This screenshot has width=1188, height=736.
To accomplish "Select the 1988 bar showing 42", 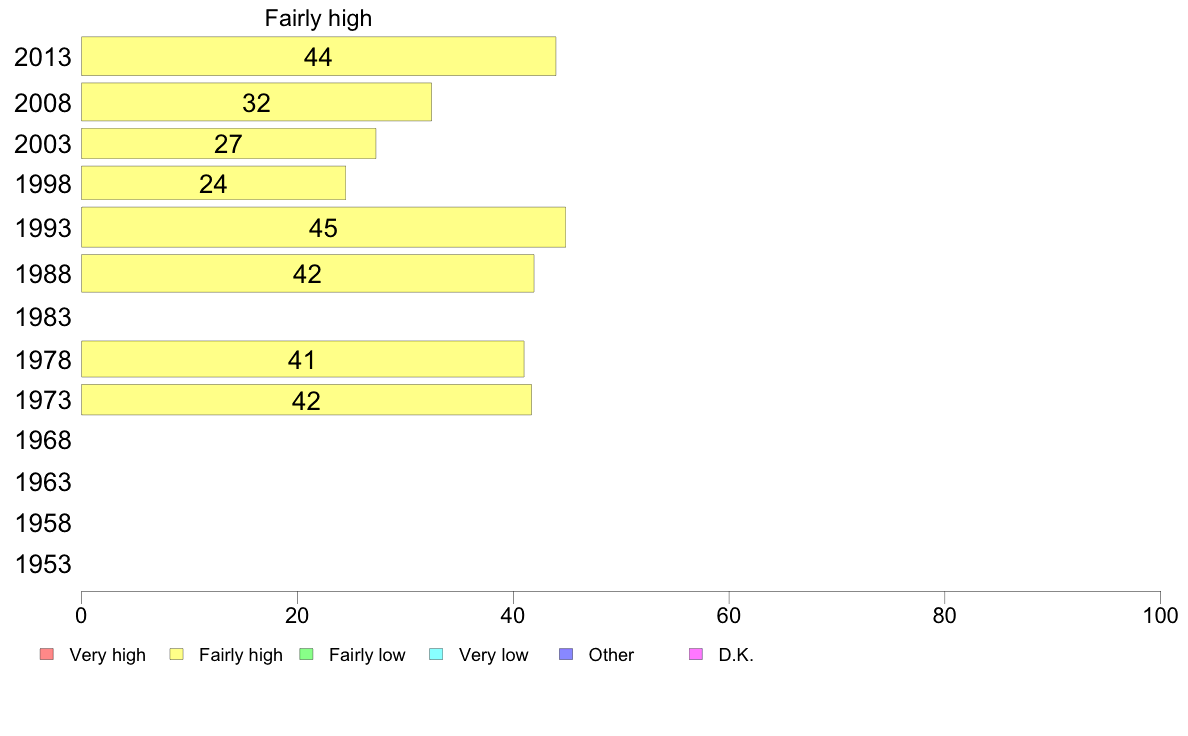I will pyautogui.click(x=307, y=273).
